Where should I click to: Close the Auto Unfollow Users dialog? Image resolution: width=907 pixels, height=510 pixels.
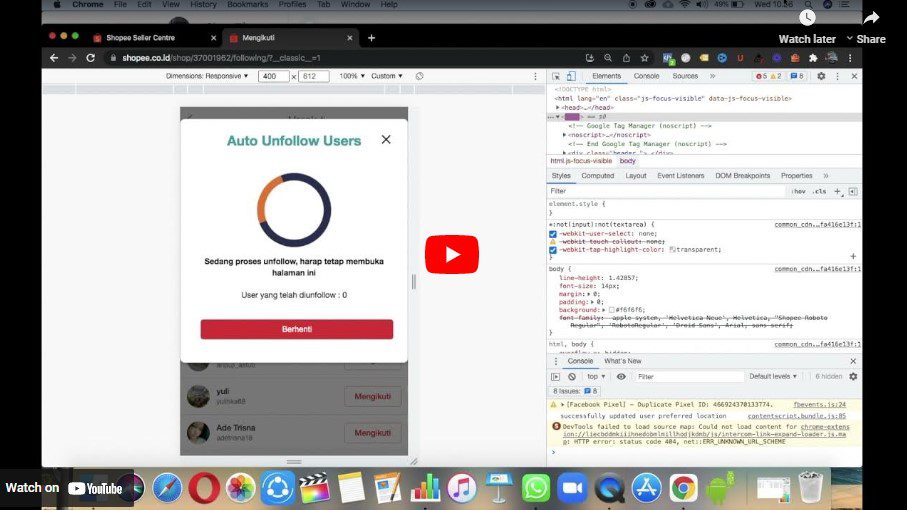(x=386, y=139)
